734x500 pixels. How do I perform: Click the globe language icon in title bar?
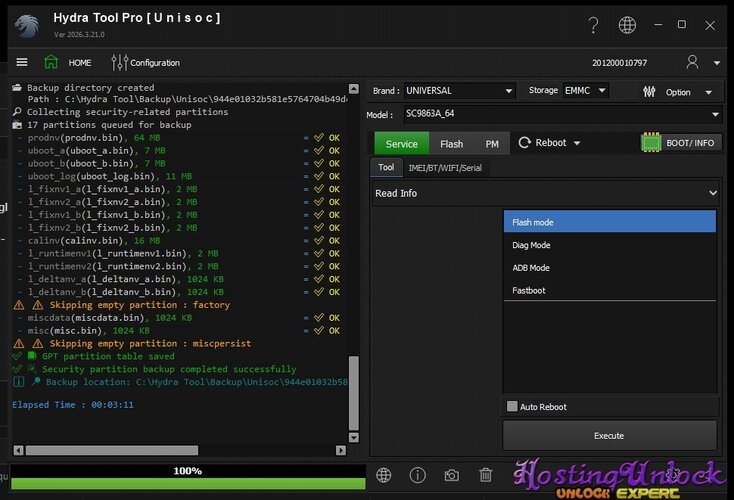pyautogui.click(x=627, y=25)
